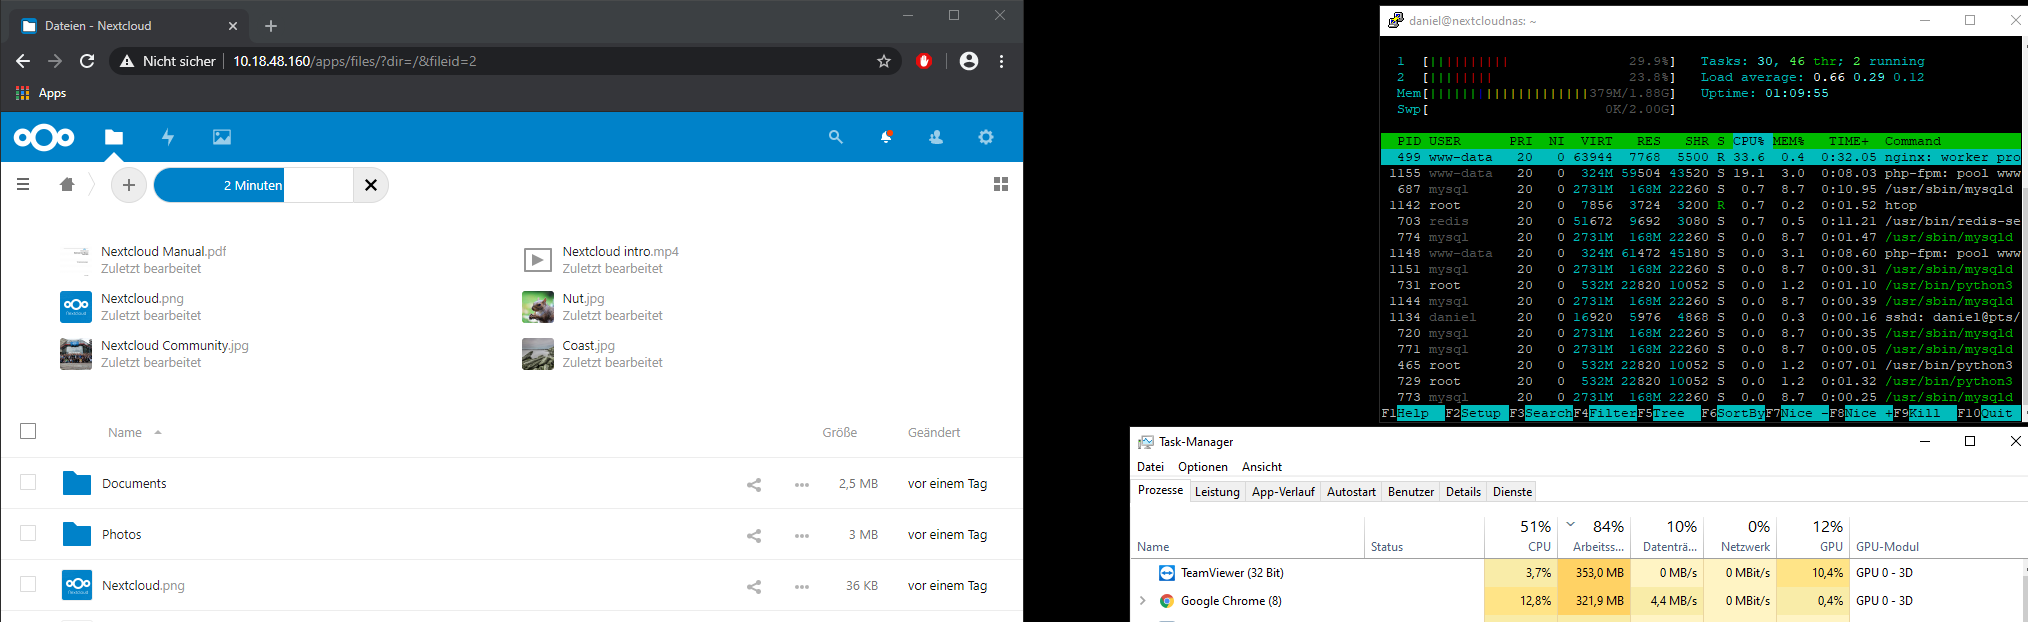Open Chrome three-dot menu
The width and height of the screenshot is (2028, 622).
[1001, 61]
